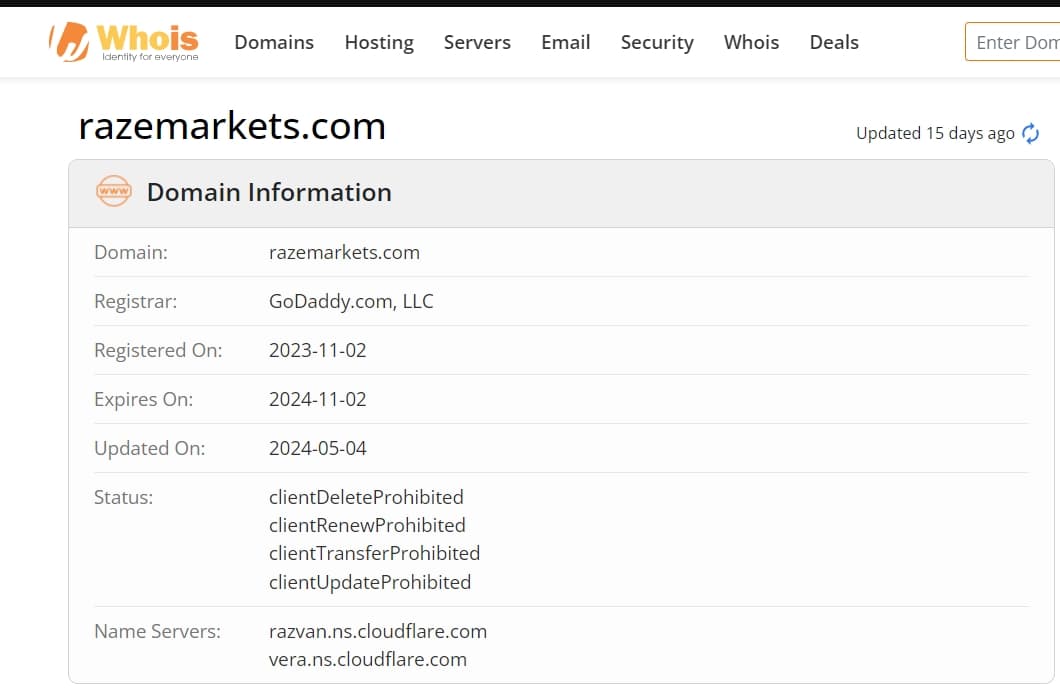Select status clientTransferProhibited

[x=375, y=553]
